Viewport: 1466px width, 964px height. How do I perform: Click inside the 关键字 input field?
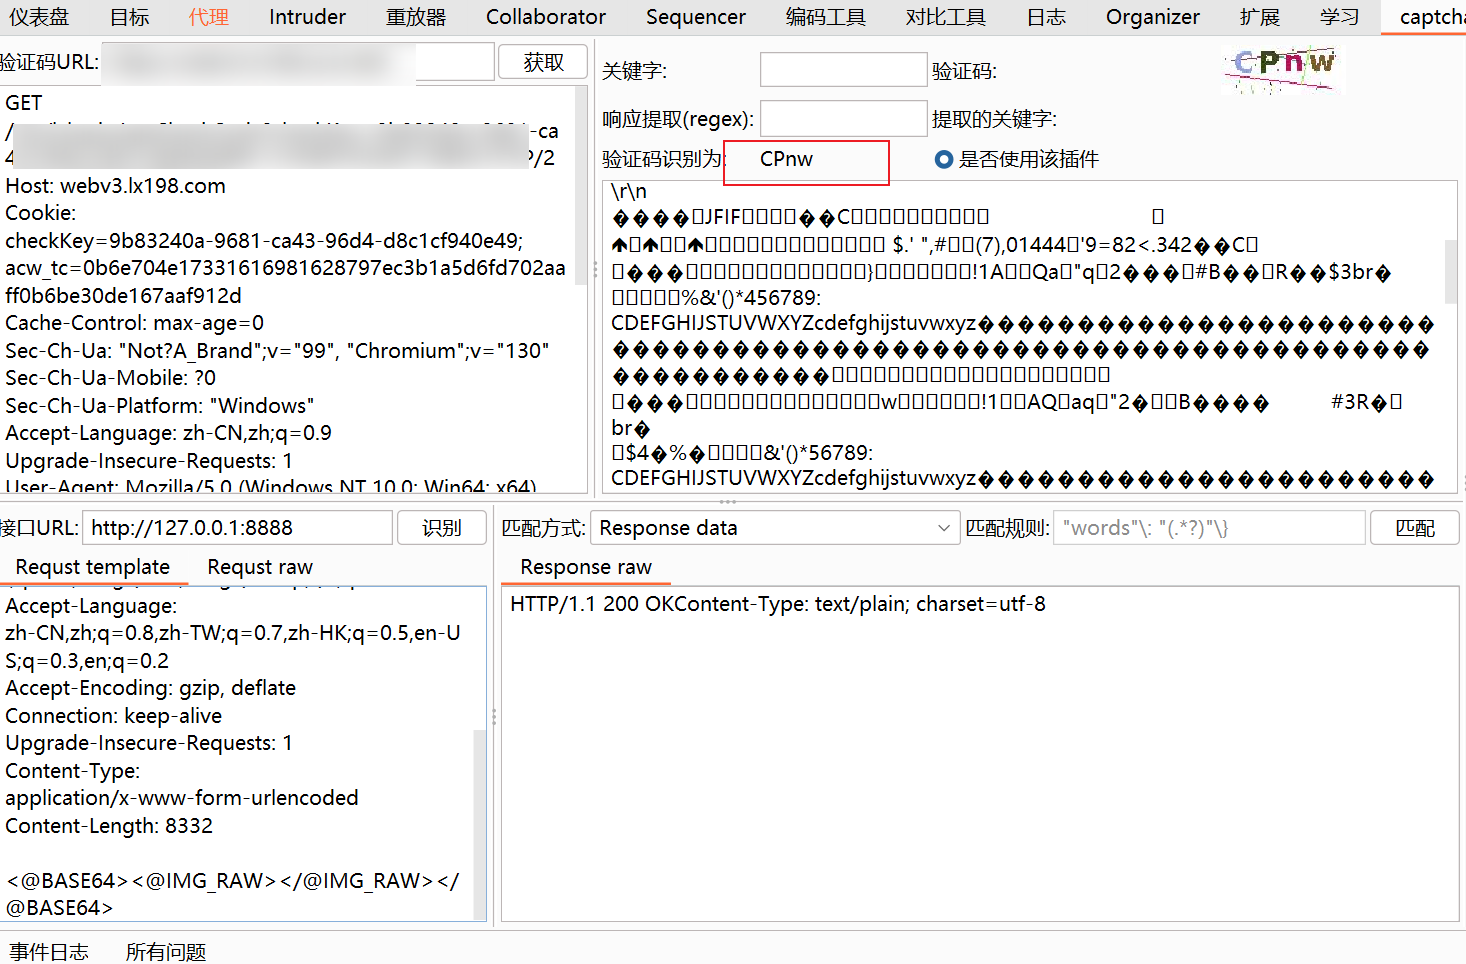(843, 69)
